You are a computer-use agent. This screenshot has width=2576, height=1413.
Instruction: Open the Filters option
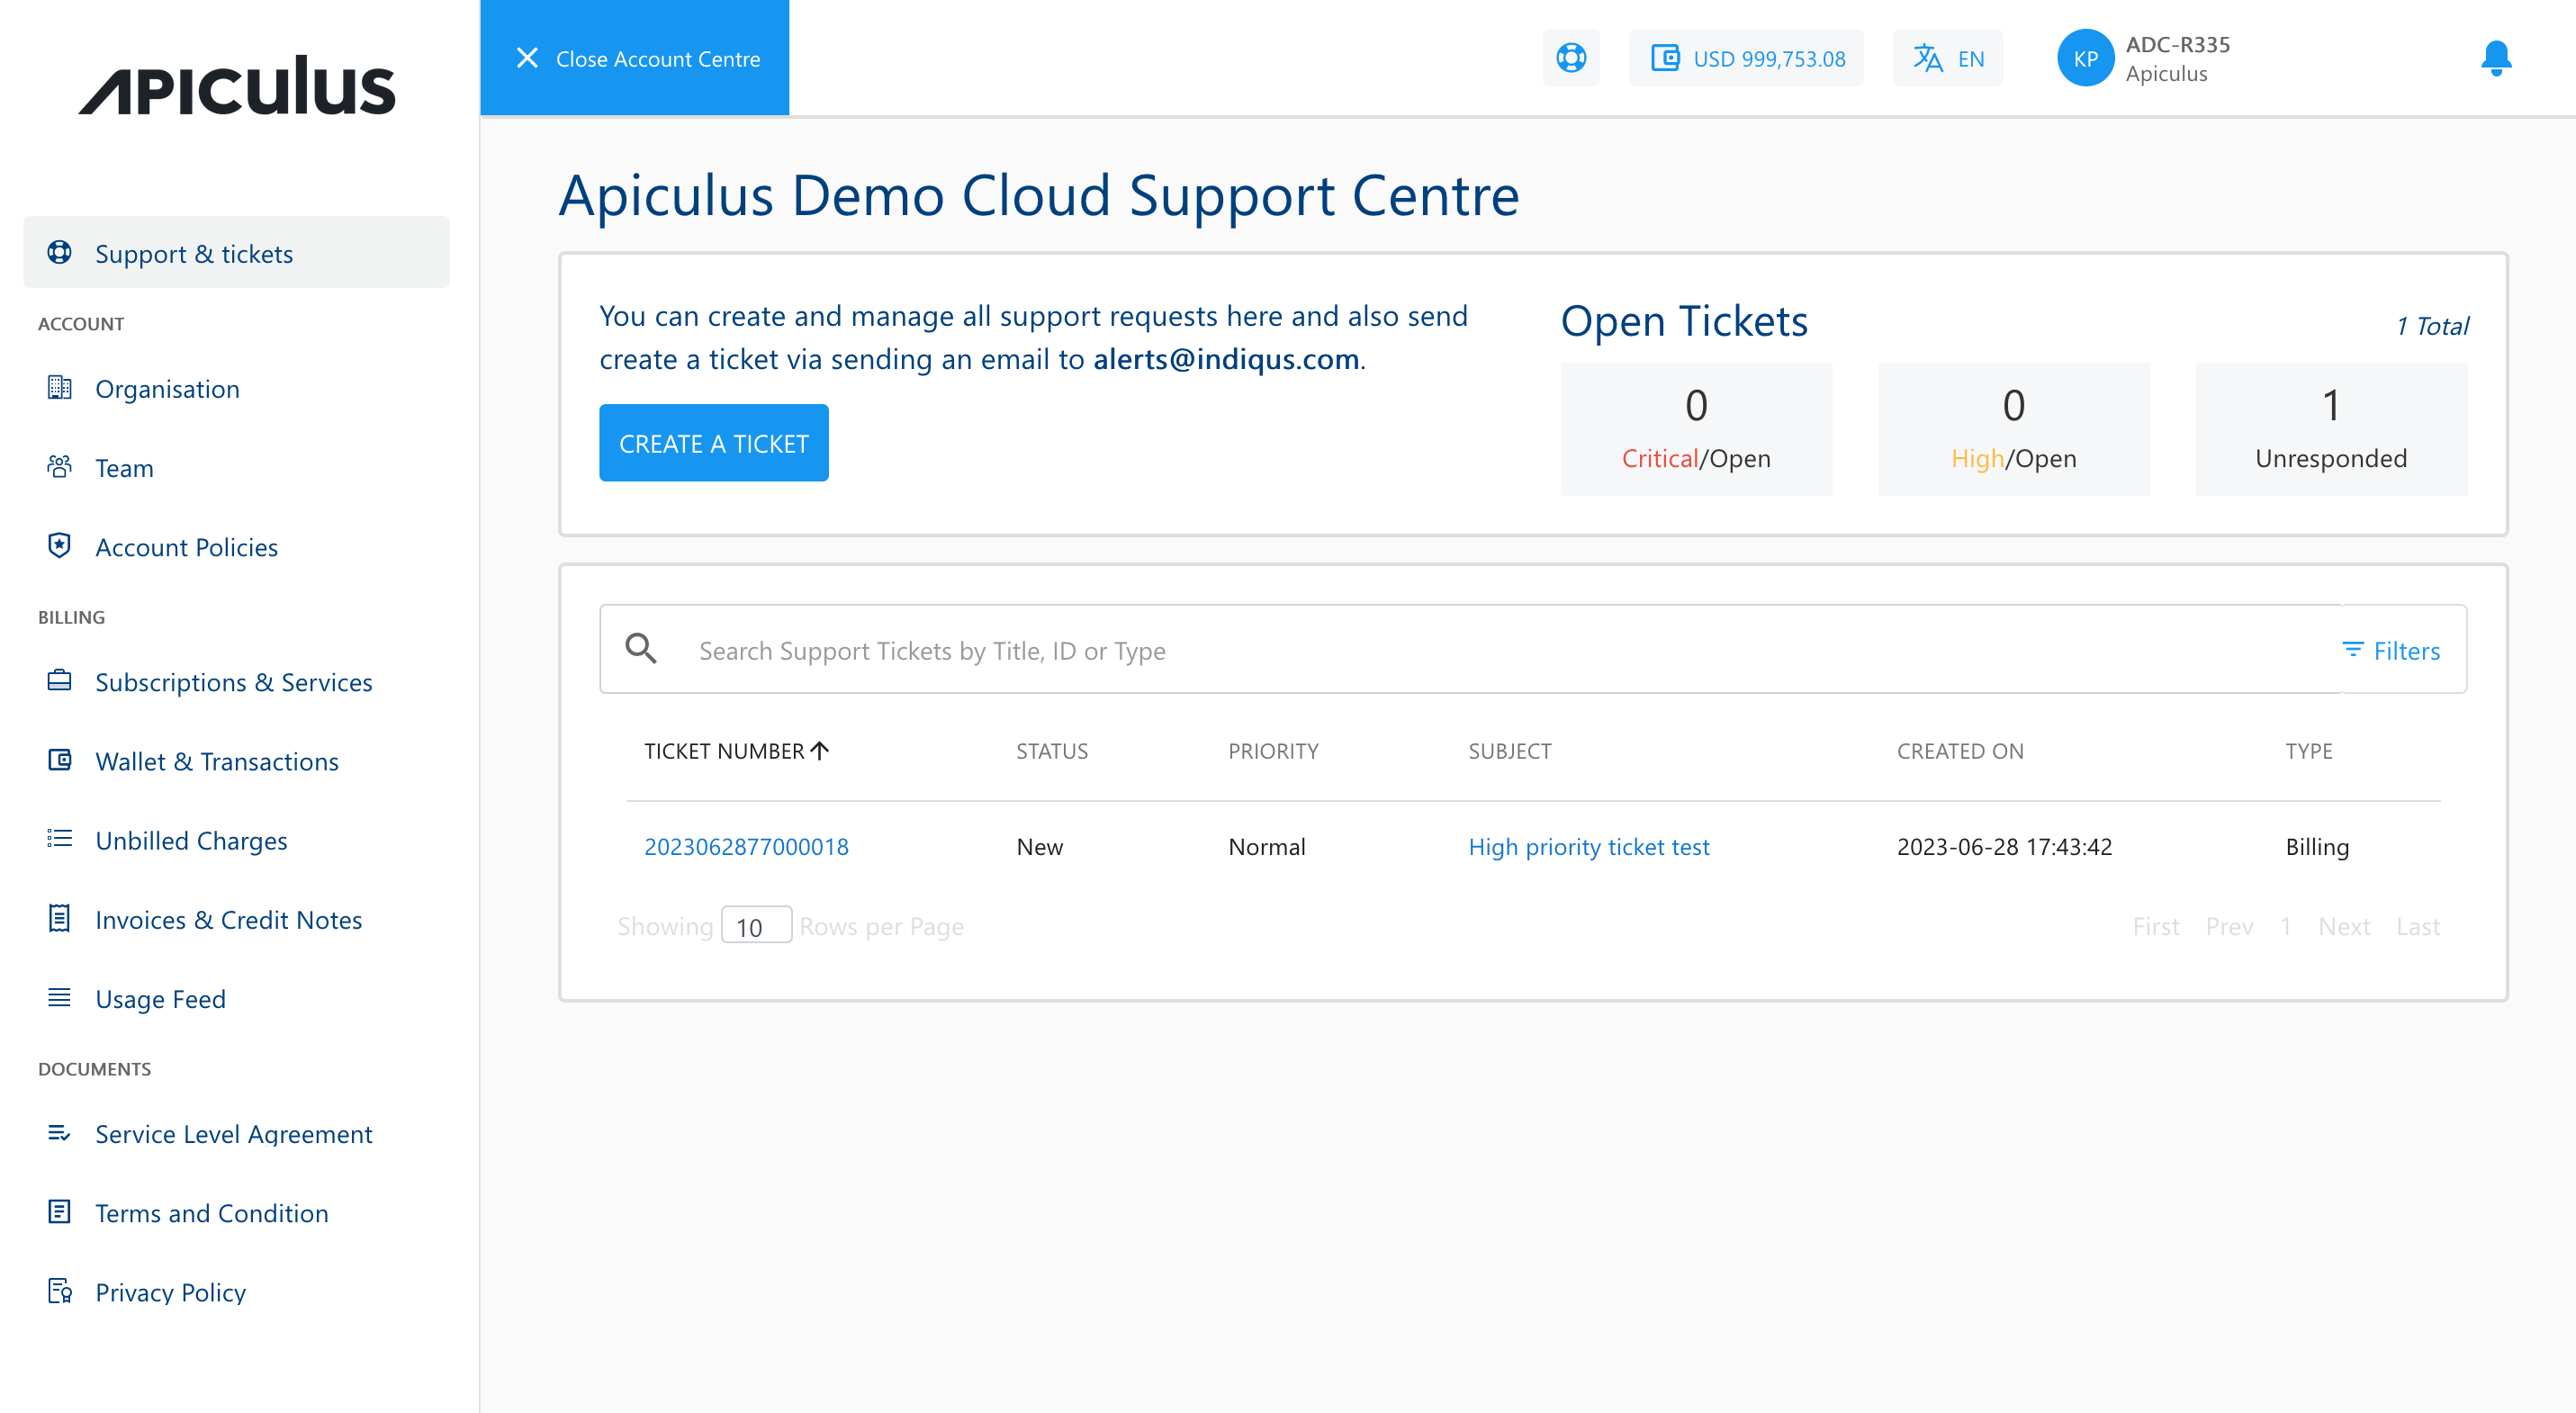(x=2390, y=651)
